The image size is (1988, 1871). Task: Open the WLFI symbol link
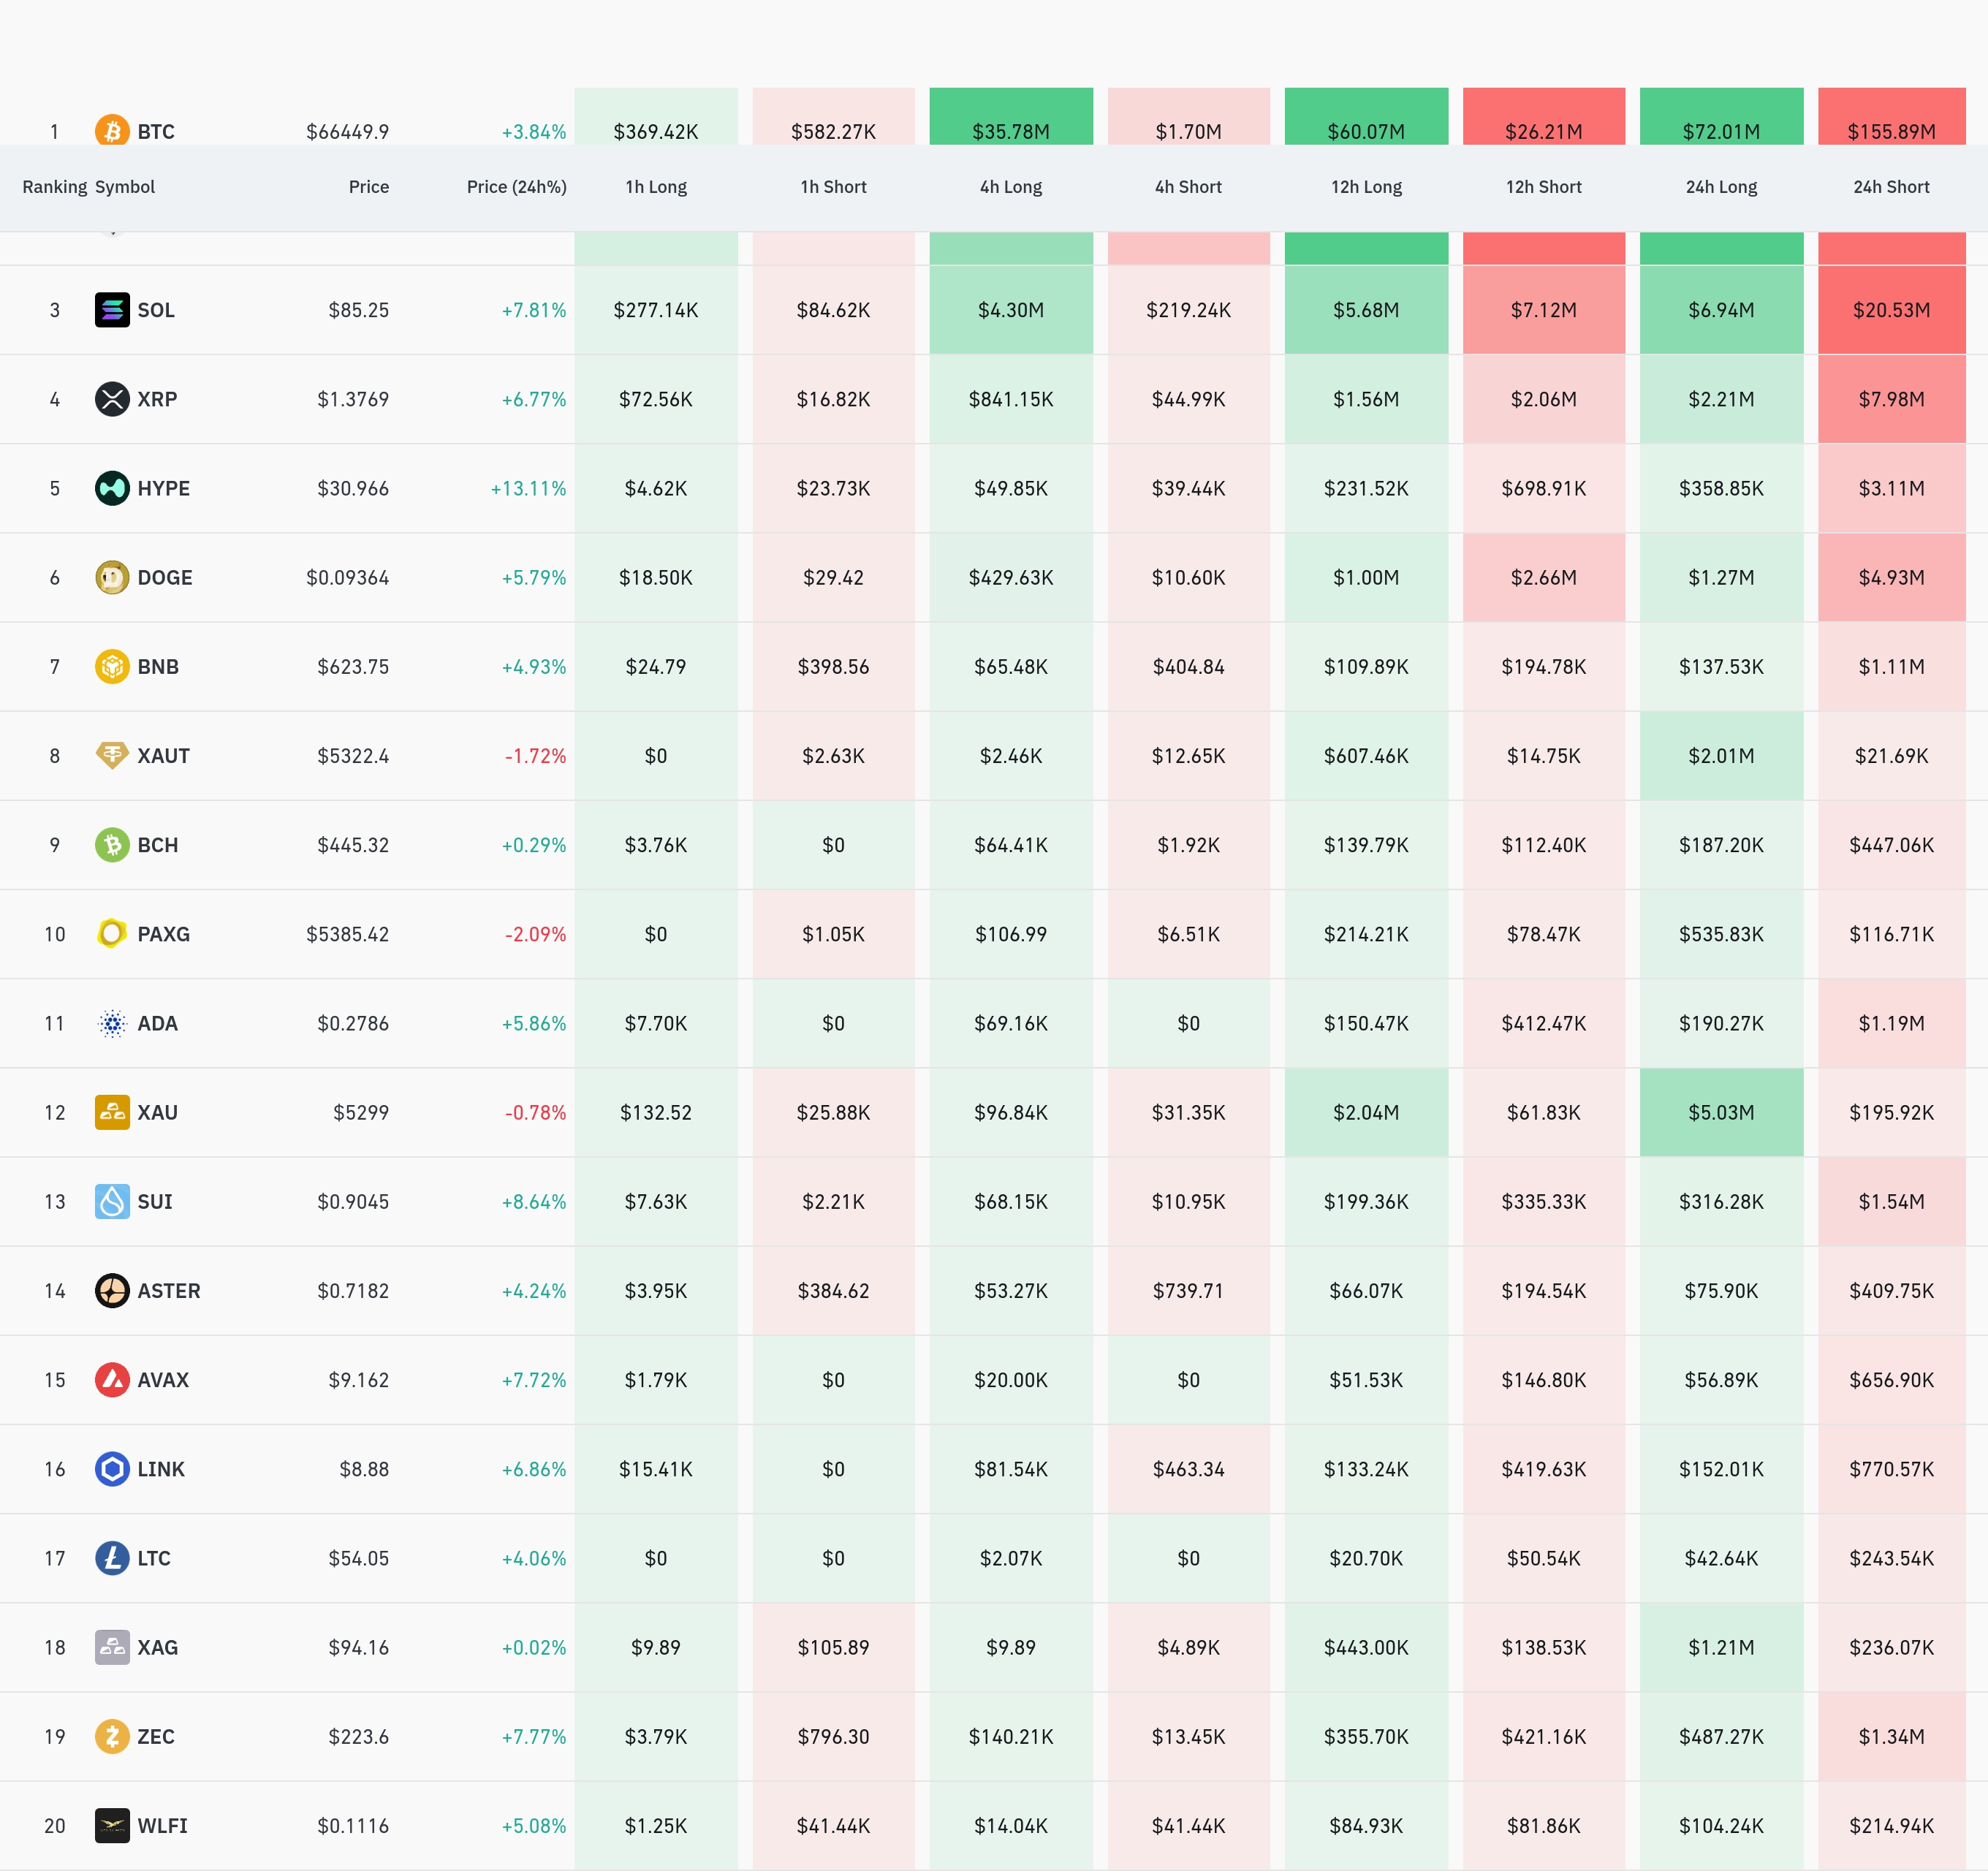click(x=162, y=1826)
